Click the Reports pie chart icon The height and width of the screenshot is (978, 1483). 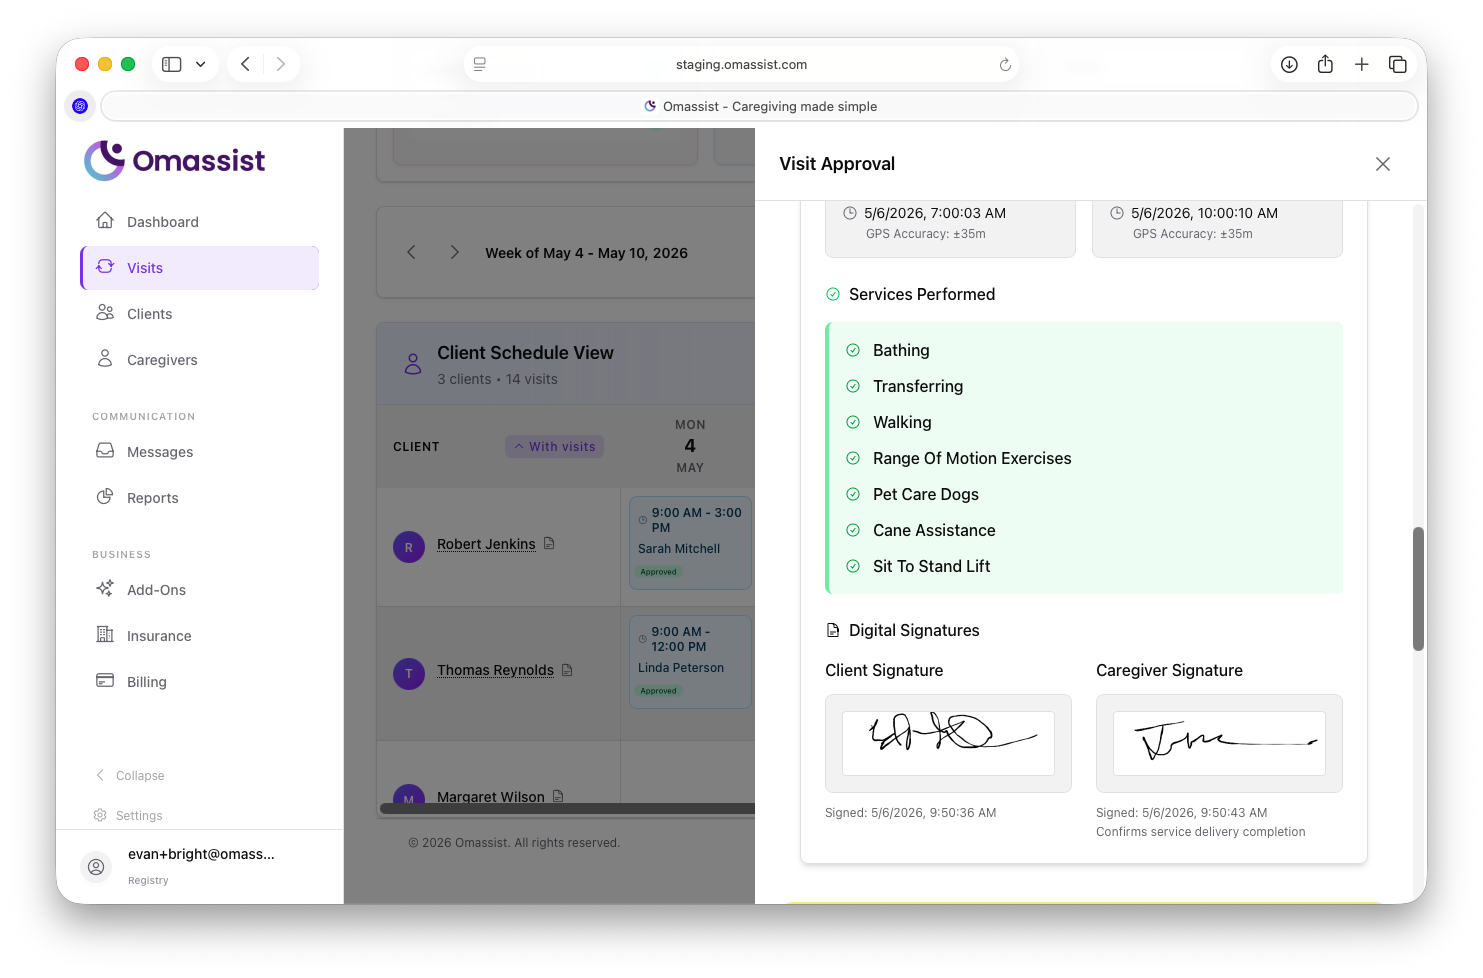(x=105, y=496)
